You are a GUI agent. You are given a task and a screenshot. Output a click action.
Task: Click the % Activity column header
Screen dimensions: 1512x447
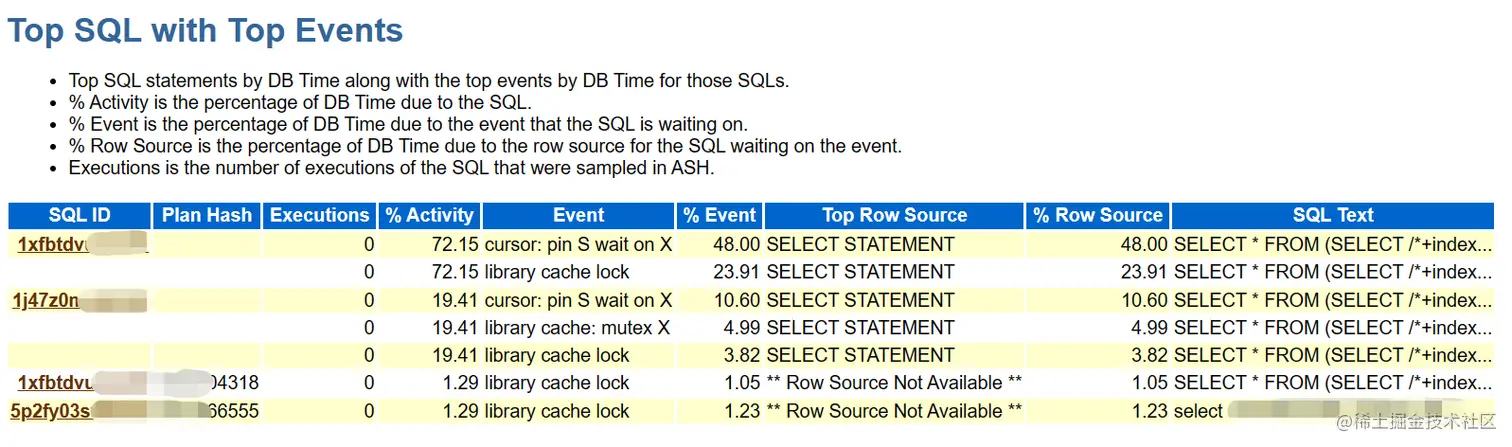pos(429,215)
